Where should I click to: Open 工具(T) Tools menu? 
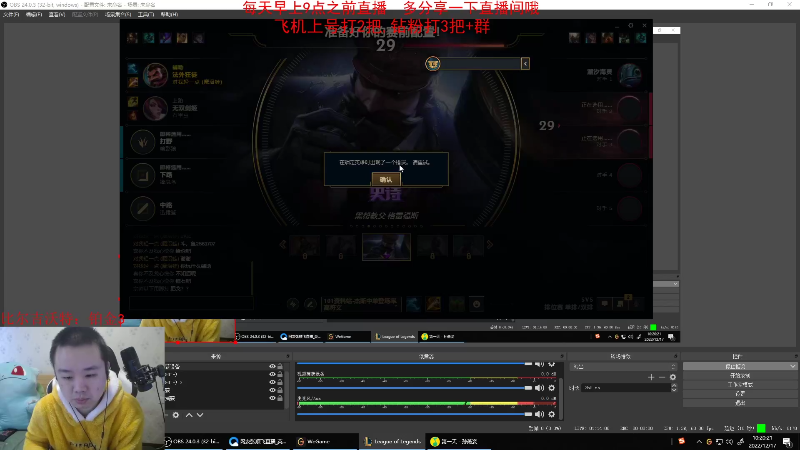click(x=146, y=14)
